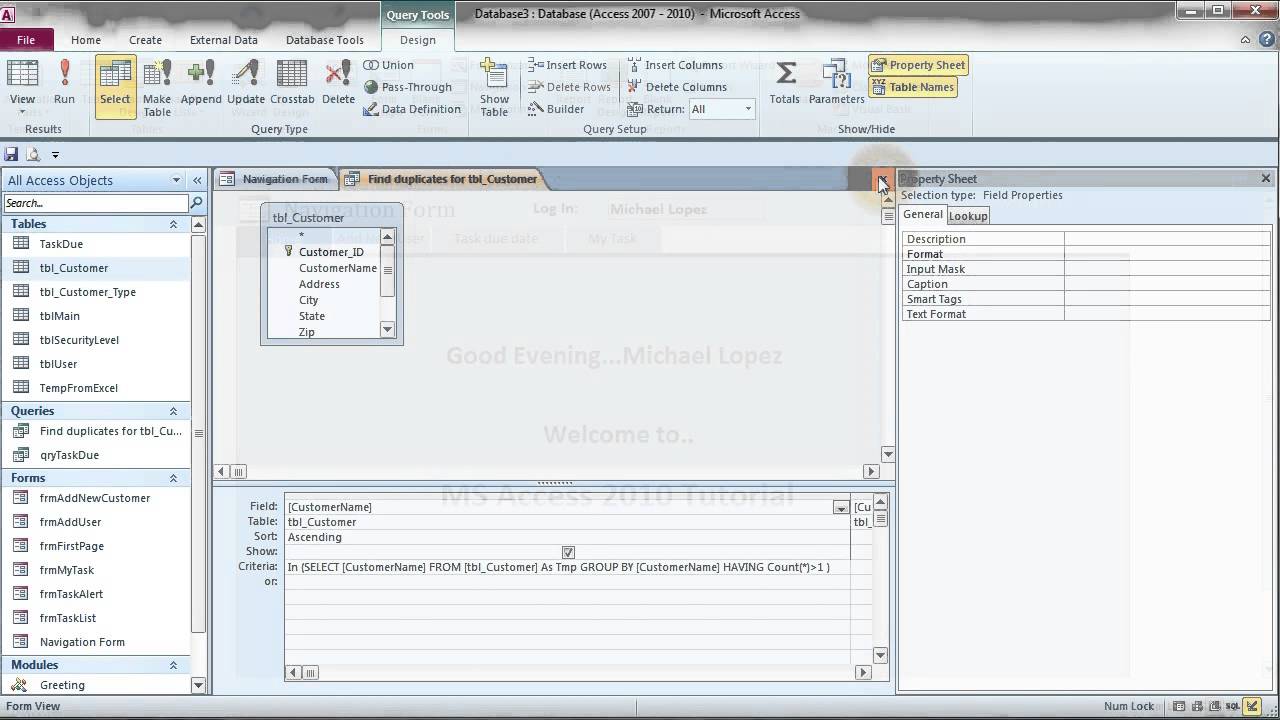Click print preview icon in quick access toolbar
The height and width of the screenshot is (720, 1280).
click(x=33, y=154)
